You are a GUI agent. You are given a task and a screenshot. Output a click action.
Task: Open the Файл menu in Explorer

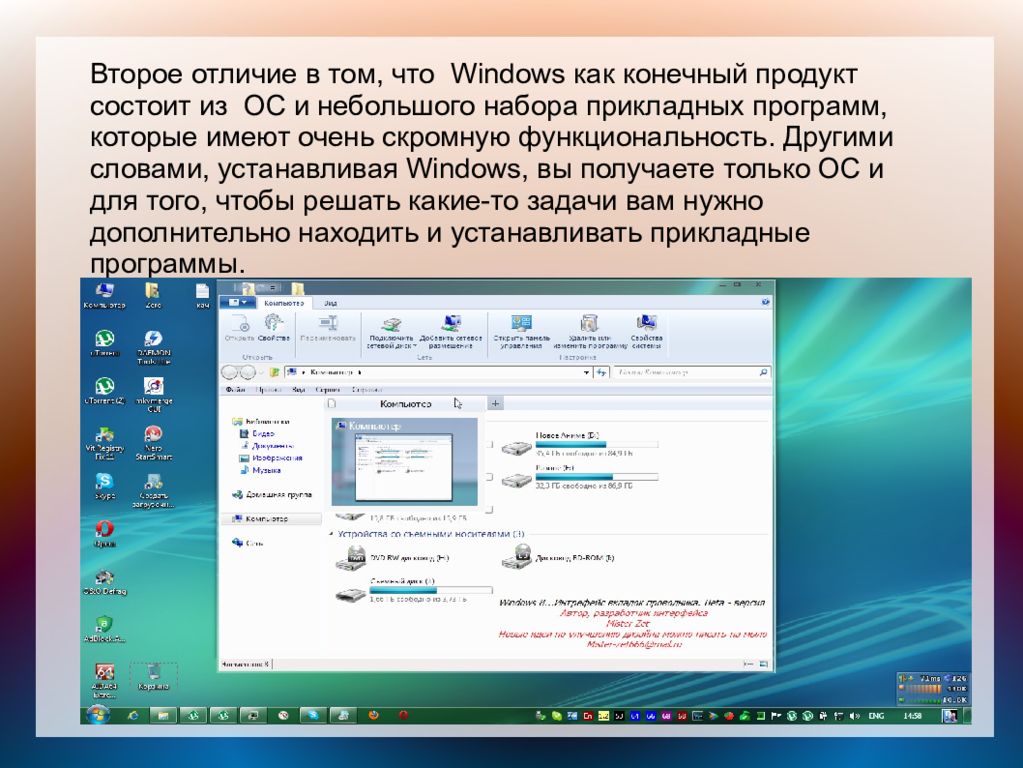pos(236,390)
